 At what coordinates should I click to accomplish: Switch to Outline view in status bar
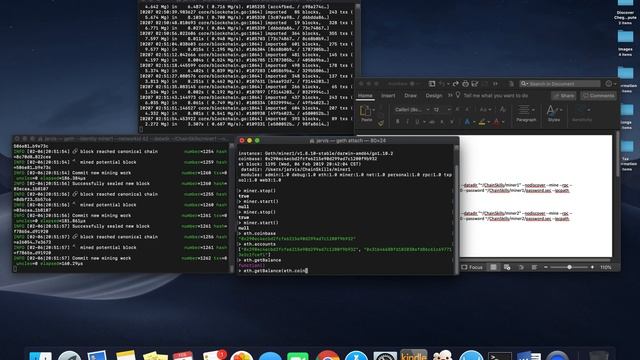coord(521,267)
